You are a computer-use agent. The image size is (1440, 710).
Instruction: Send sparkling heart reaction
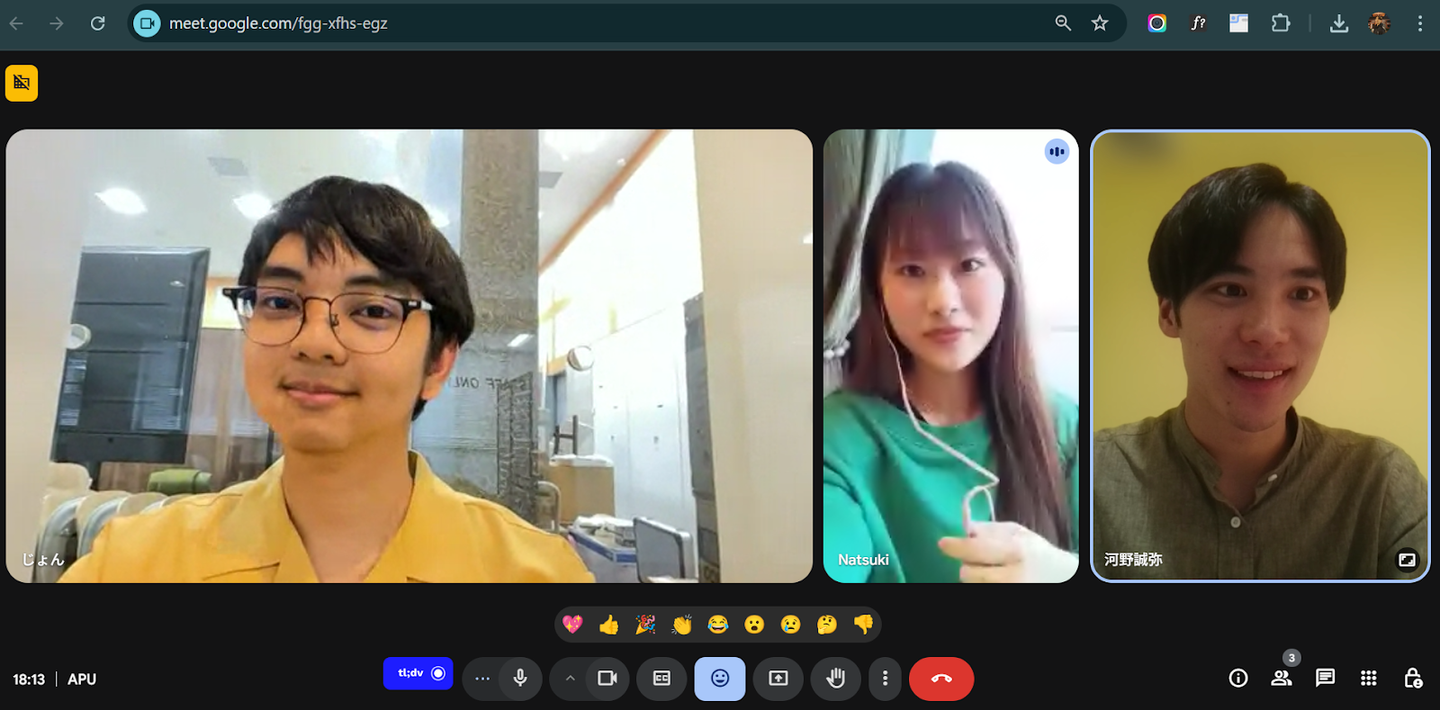(x=572, y=625)
